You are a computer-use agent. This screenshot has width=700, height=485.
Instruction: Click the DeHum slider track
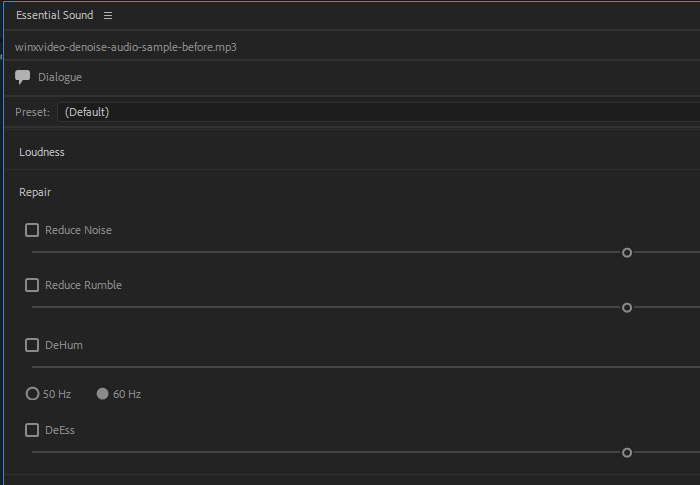click(366, 367)
